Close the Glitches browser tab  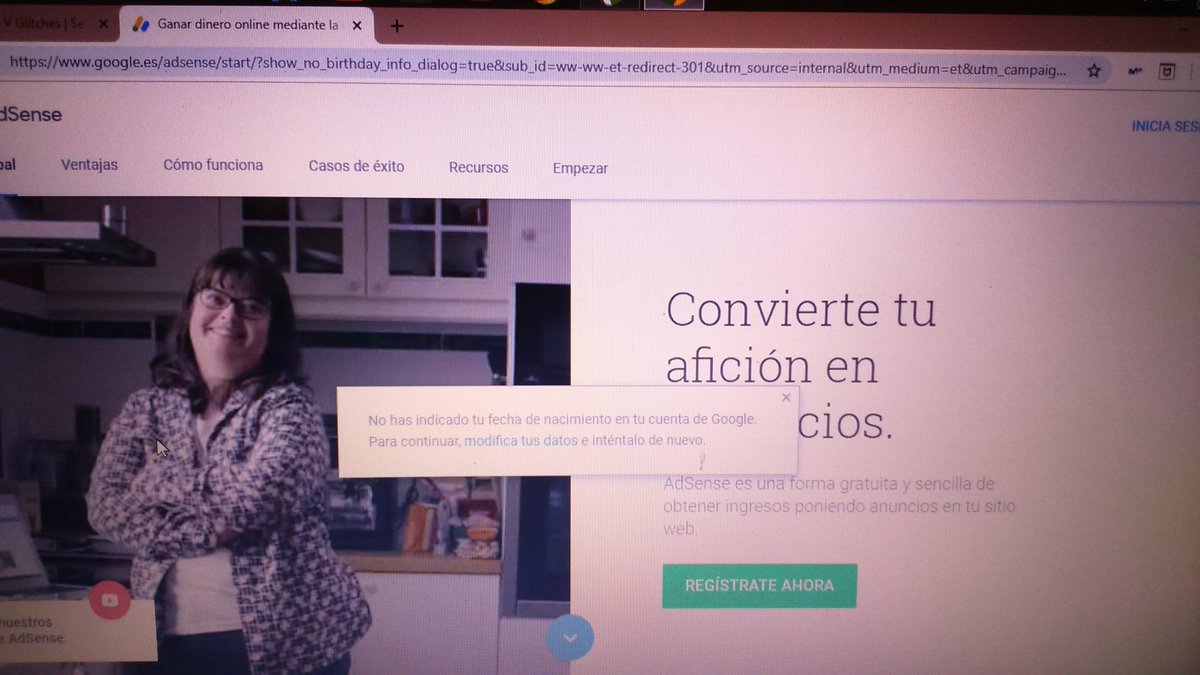101,22
